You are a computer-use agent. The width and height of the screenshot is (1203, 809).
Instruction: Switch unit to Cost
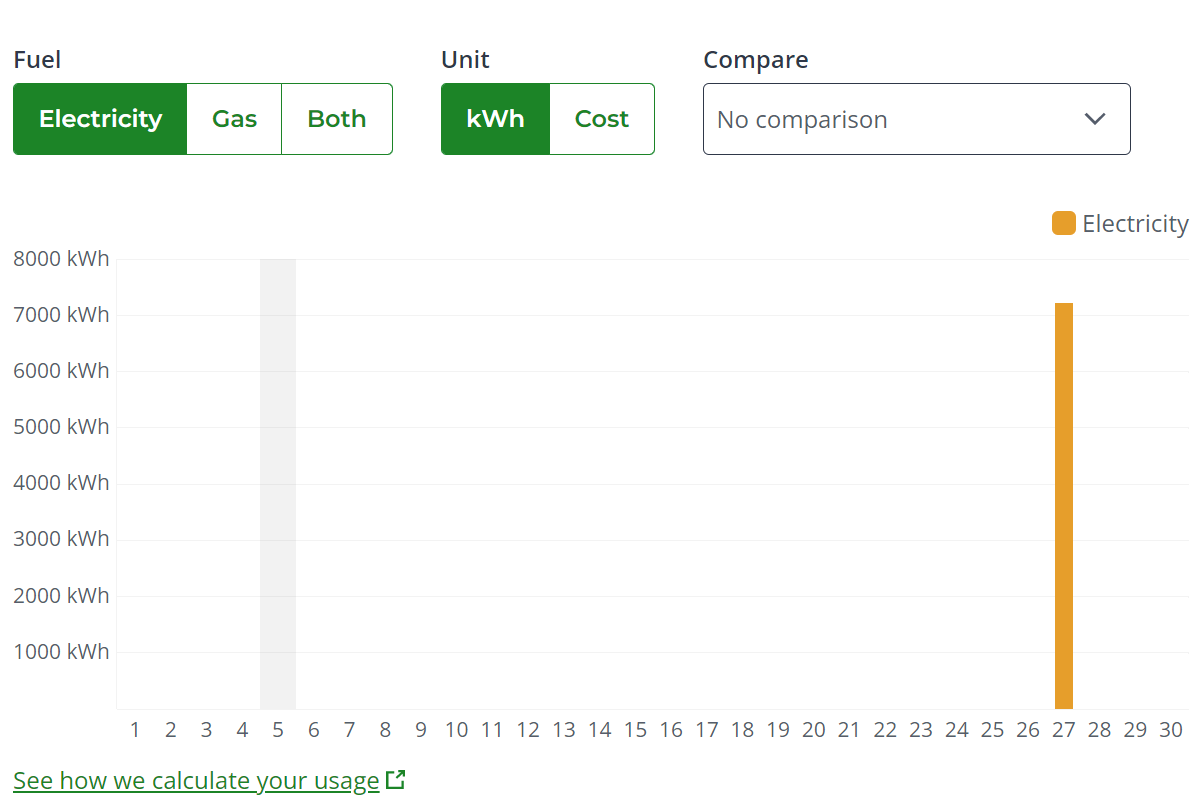(602, 119)
